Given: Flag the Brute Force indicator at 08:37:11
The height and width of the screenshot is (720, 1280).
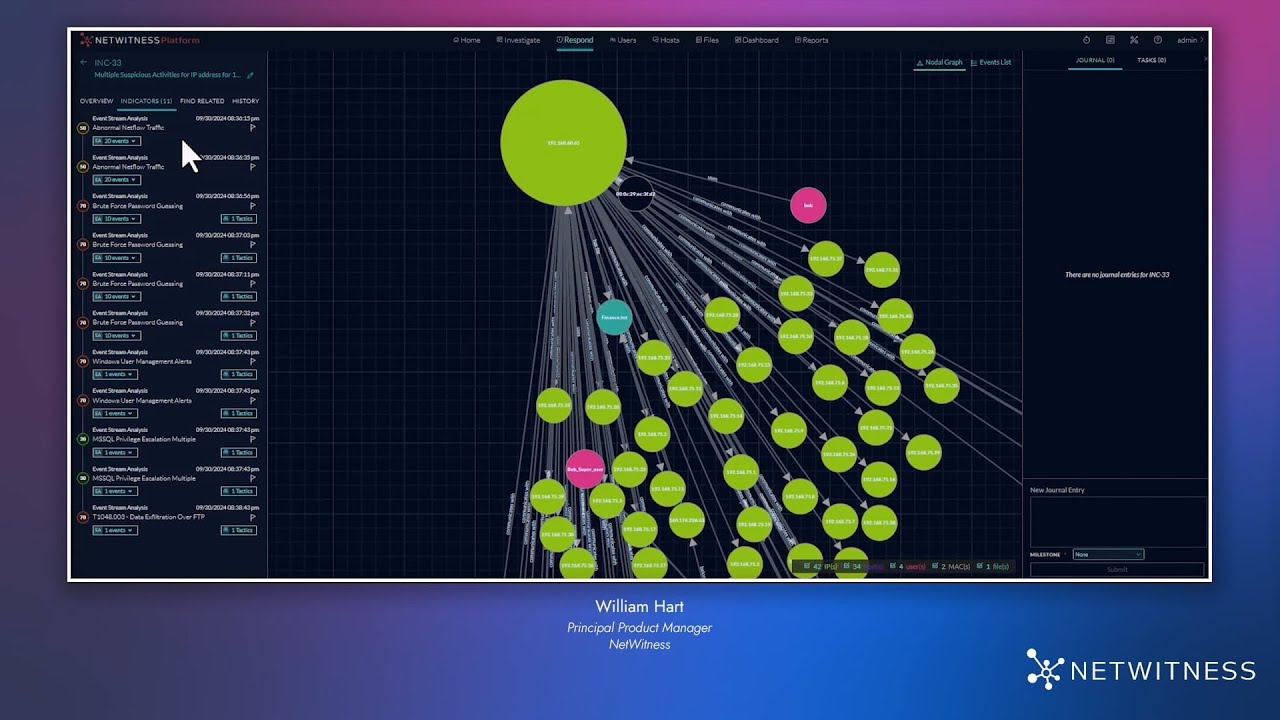Looking at the screenshot, I should (x=252, y=283).
